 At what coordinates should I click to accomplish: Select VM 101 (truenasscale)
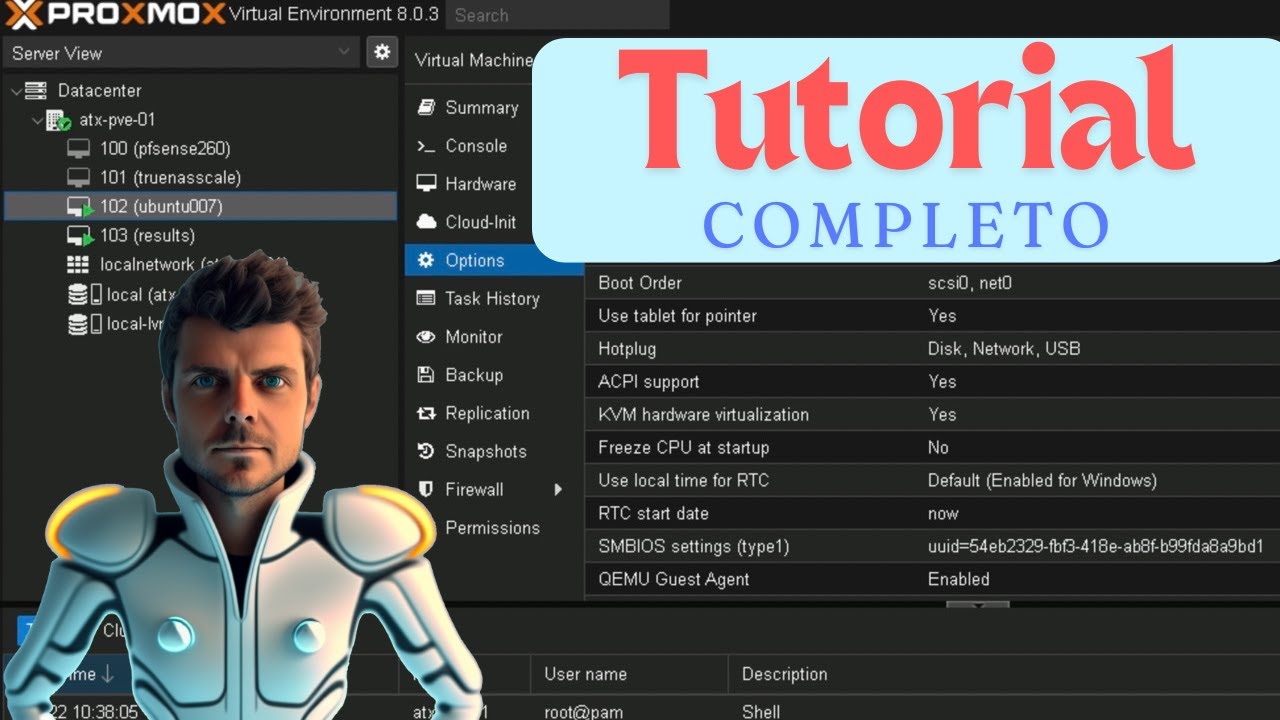170,178
